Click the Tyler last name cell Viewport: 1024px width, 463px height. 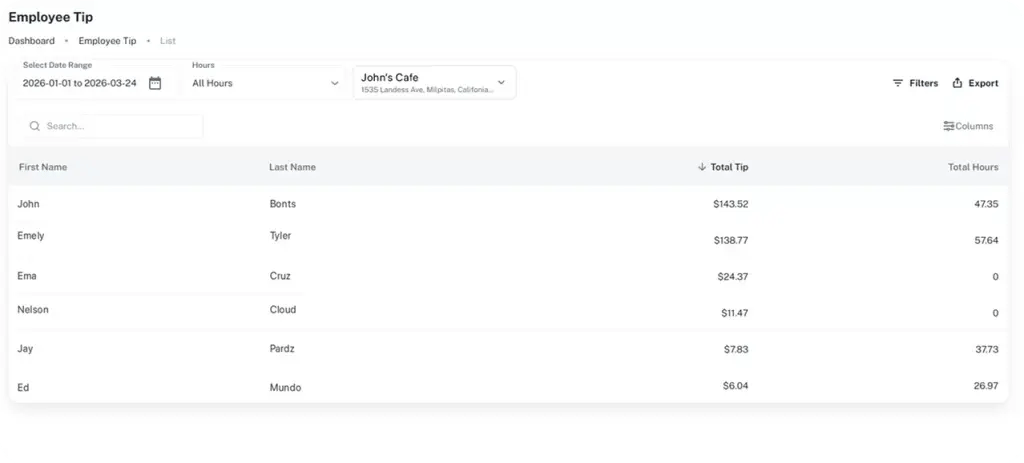[280, 236]
